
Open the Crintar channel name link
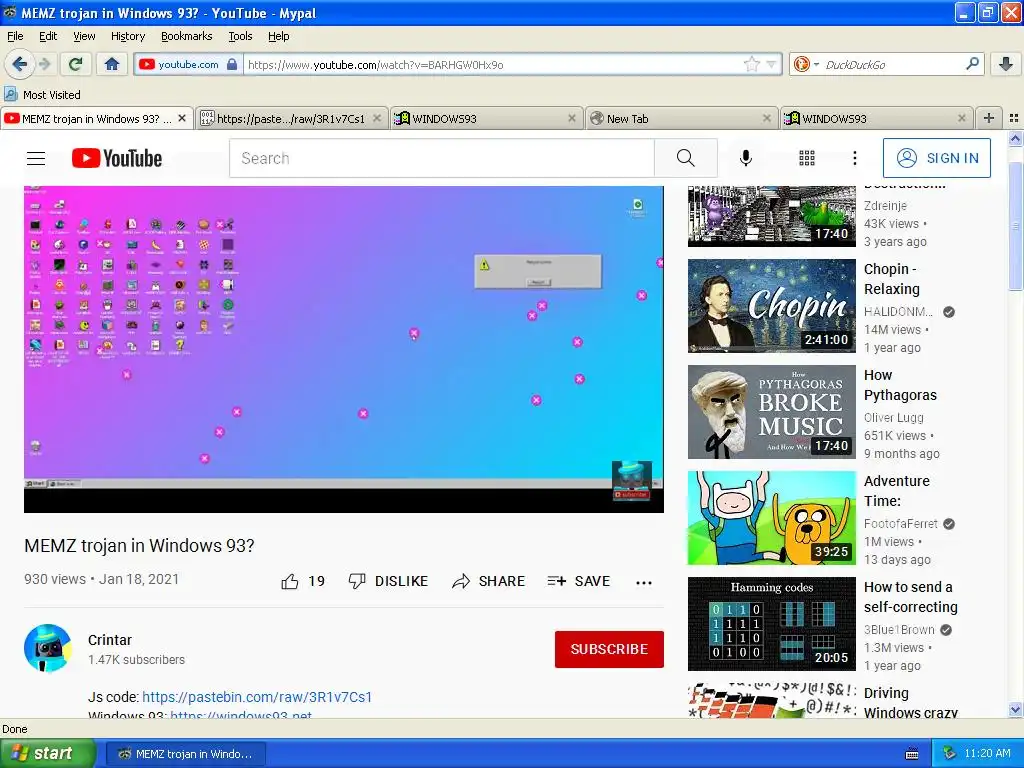[x=110, y=640]
